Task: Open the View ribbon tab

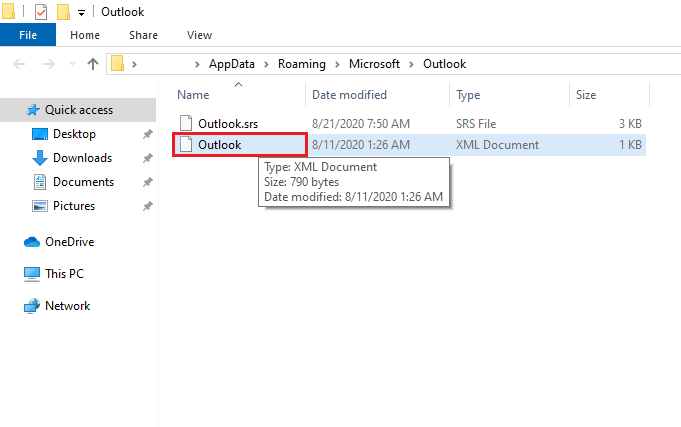Action: tap(199, 35)
